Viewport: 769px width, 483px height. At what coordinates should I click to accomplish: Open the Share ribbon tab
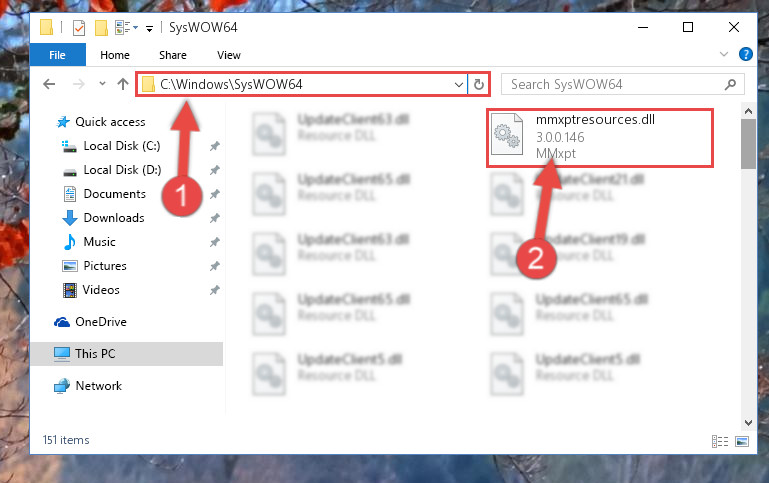173,55
